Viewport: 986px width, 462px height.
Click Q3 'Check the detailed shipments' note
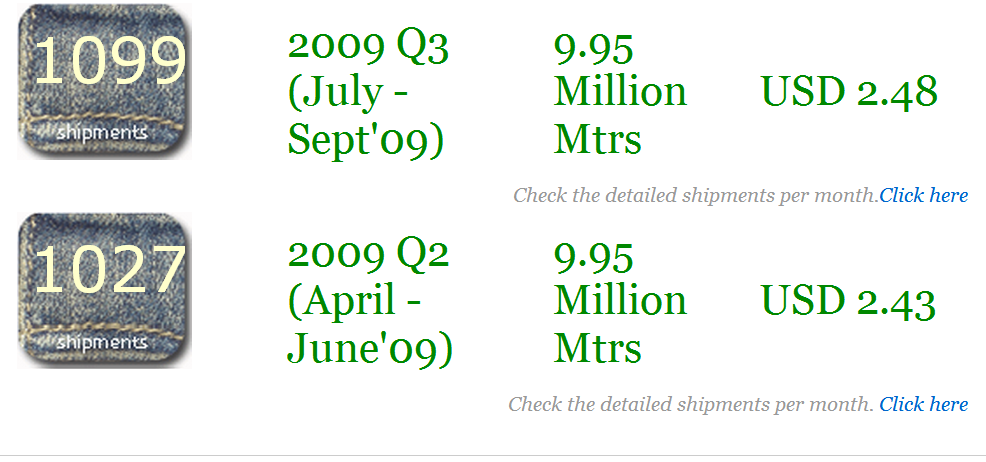pyautogui.click(x=695, y=195)
